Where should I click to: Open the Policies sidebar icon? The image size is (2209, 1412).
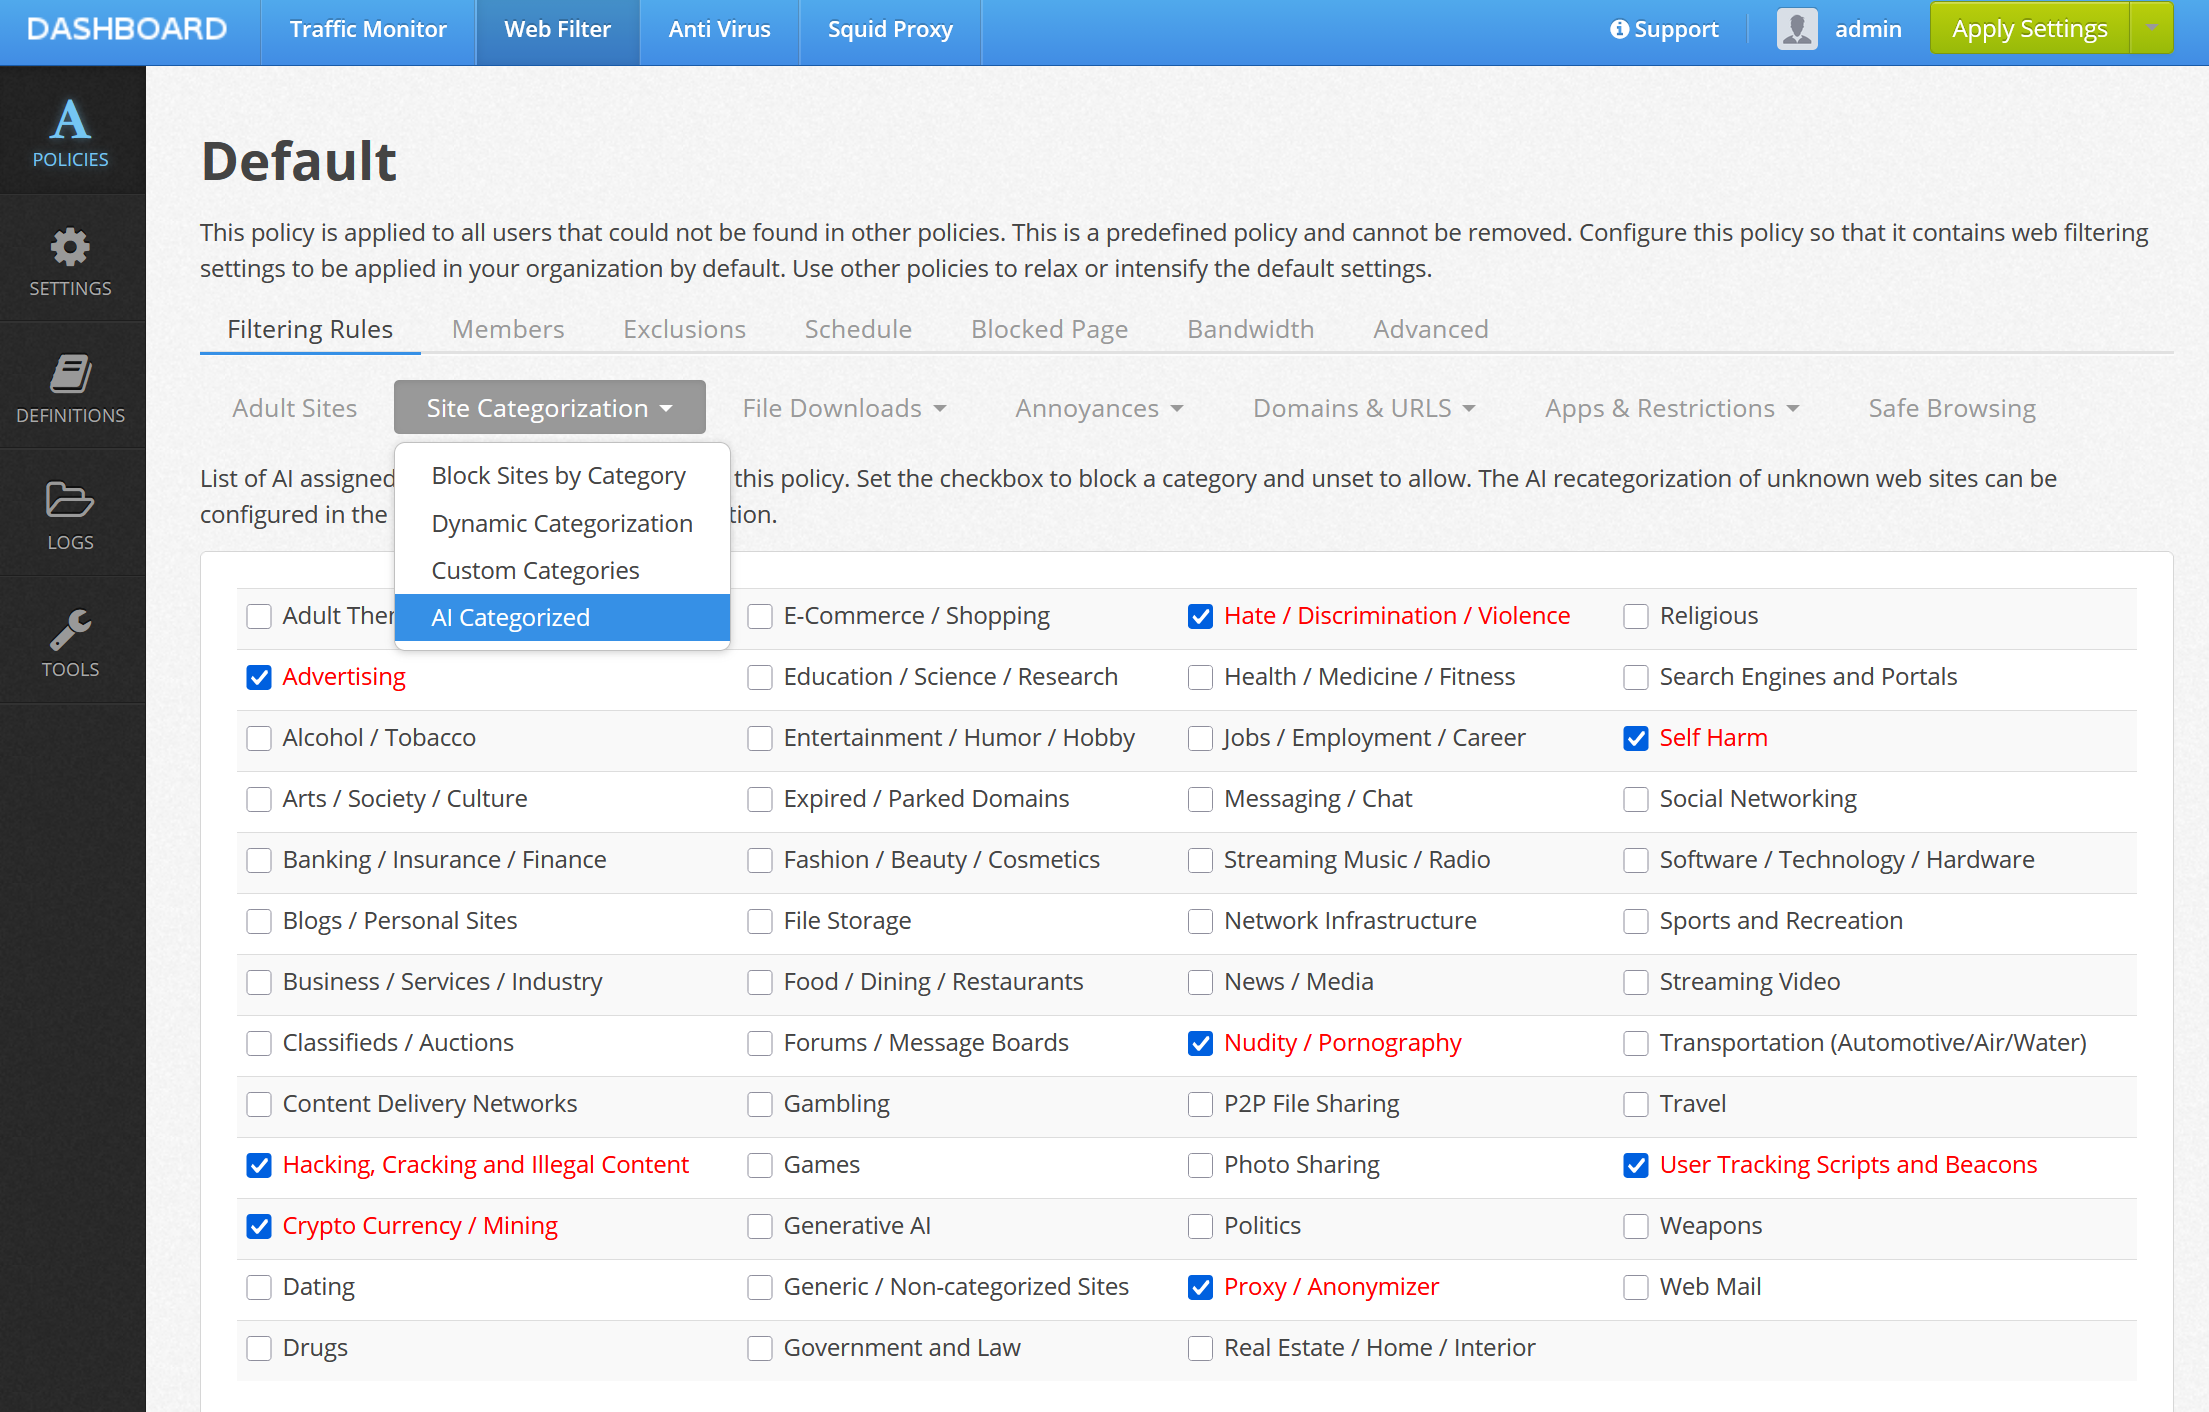pyautogui.click(x=70, y=120)
